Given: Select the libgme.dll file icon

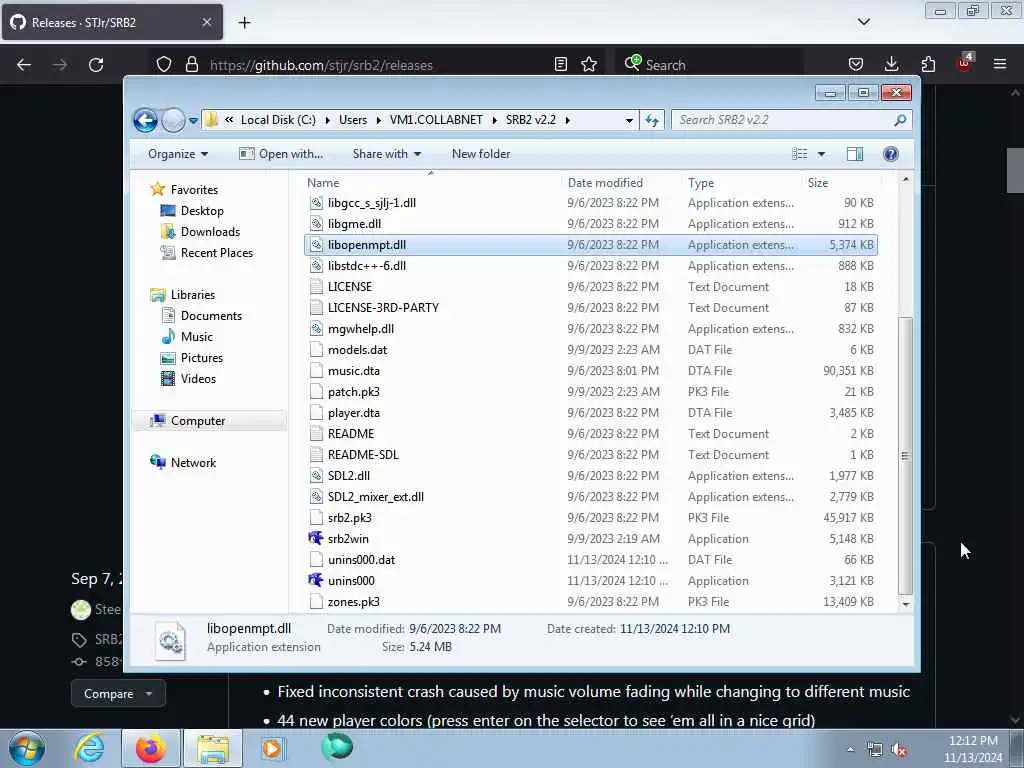Looking at the screenshot, I should (316, 224).
